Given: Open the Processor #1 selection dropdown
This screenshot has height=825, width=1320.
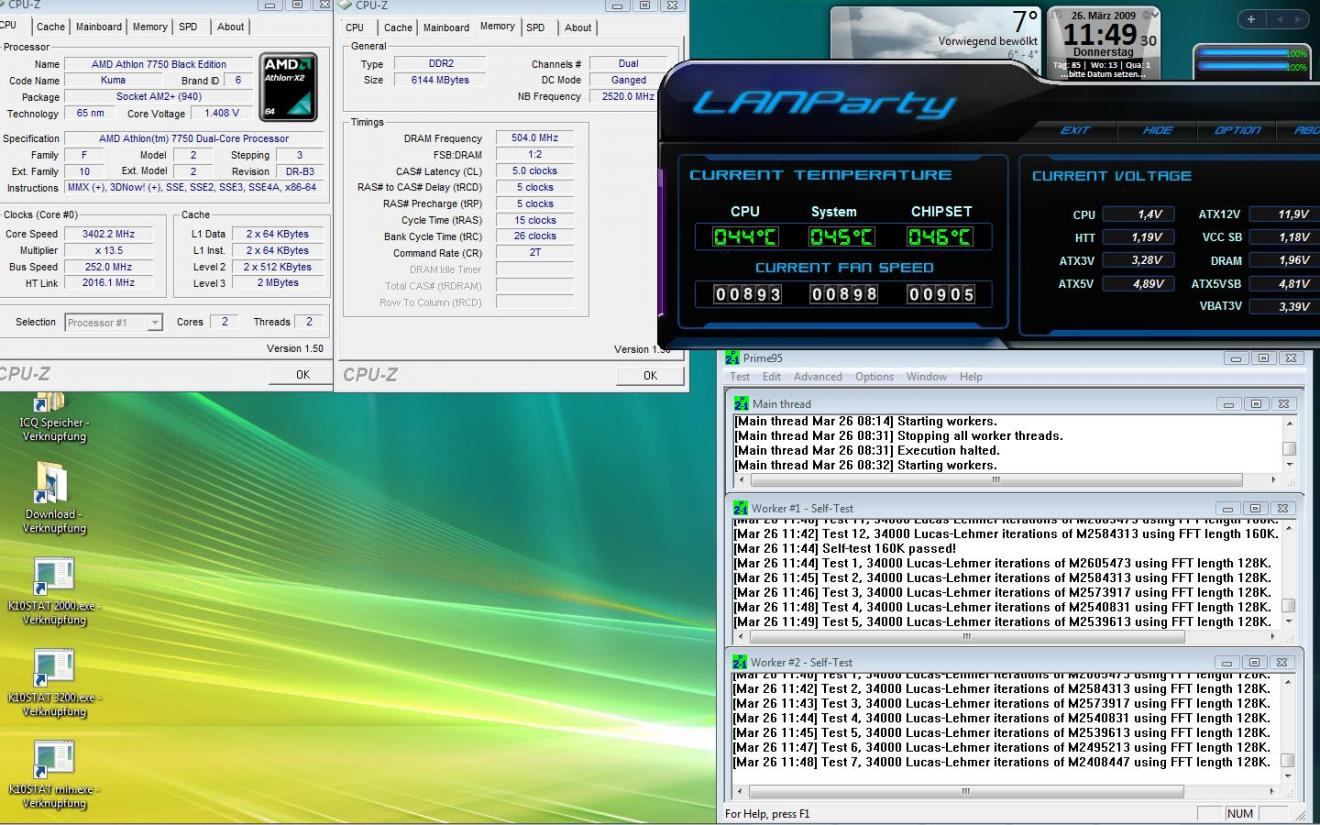Looking at the screenshot, I should [x=154, y=322].
